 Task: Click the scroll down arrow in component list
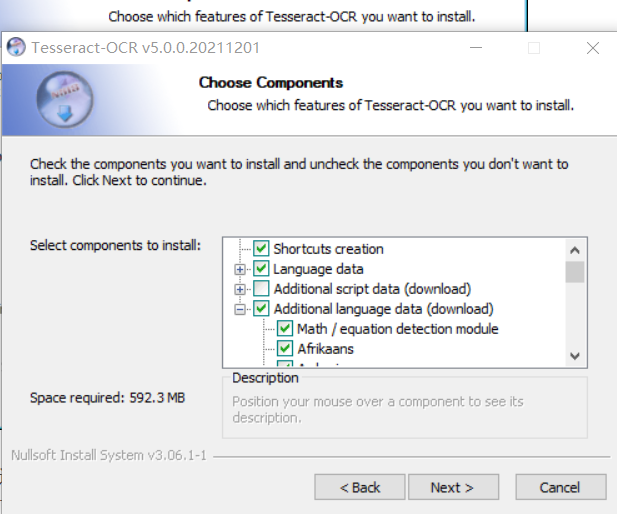pyautogui.click(x=575, y=356)
